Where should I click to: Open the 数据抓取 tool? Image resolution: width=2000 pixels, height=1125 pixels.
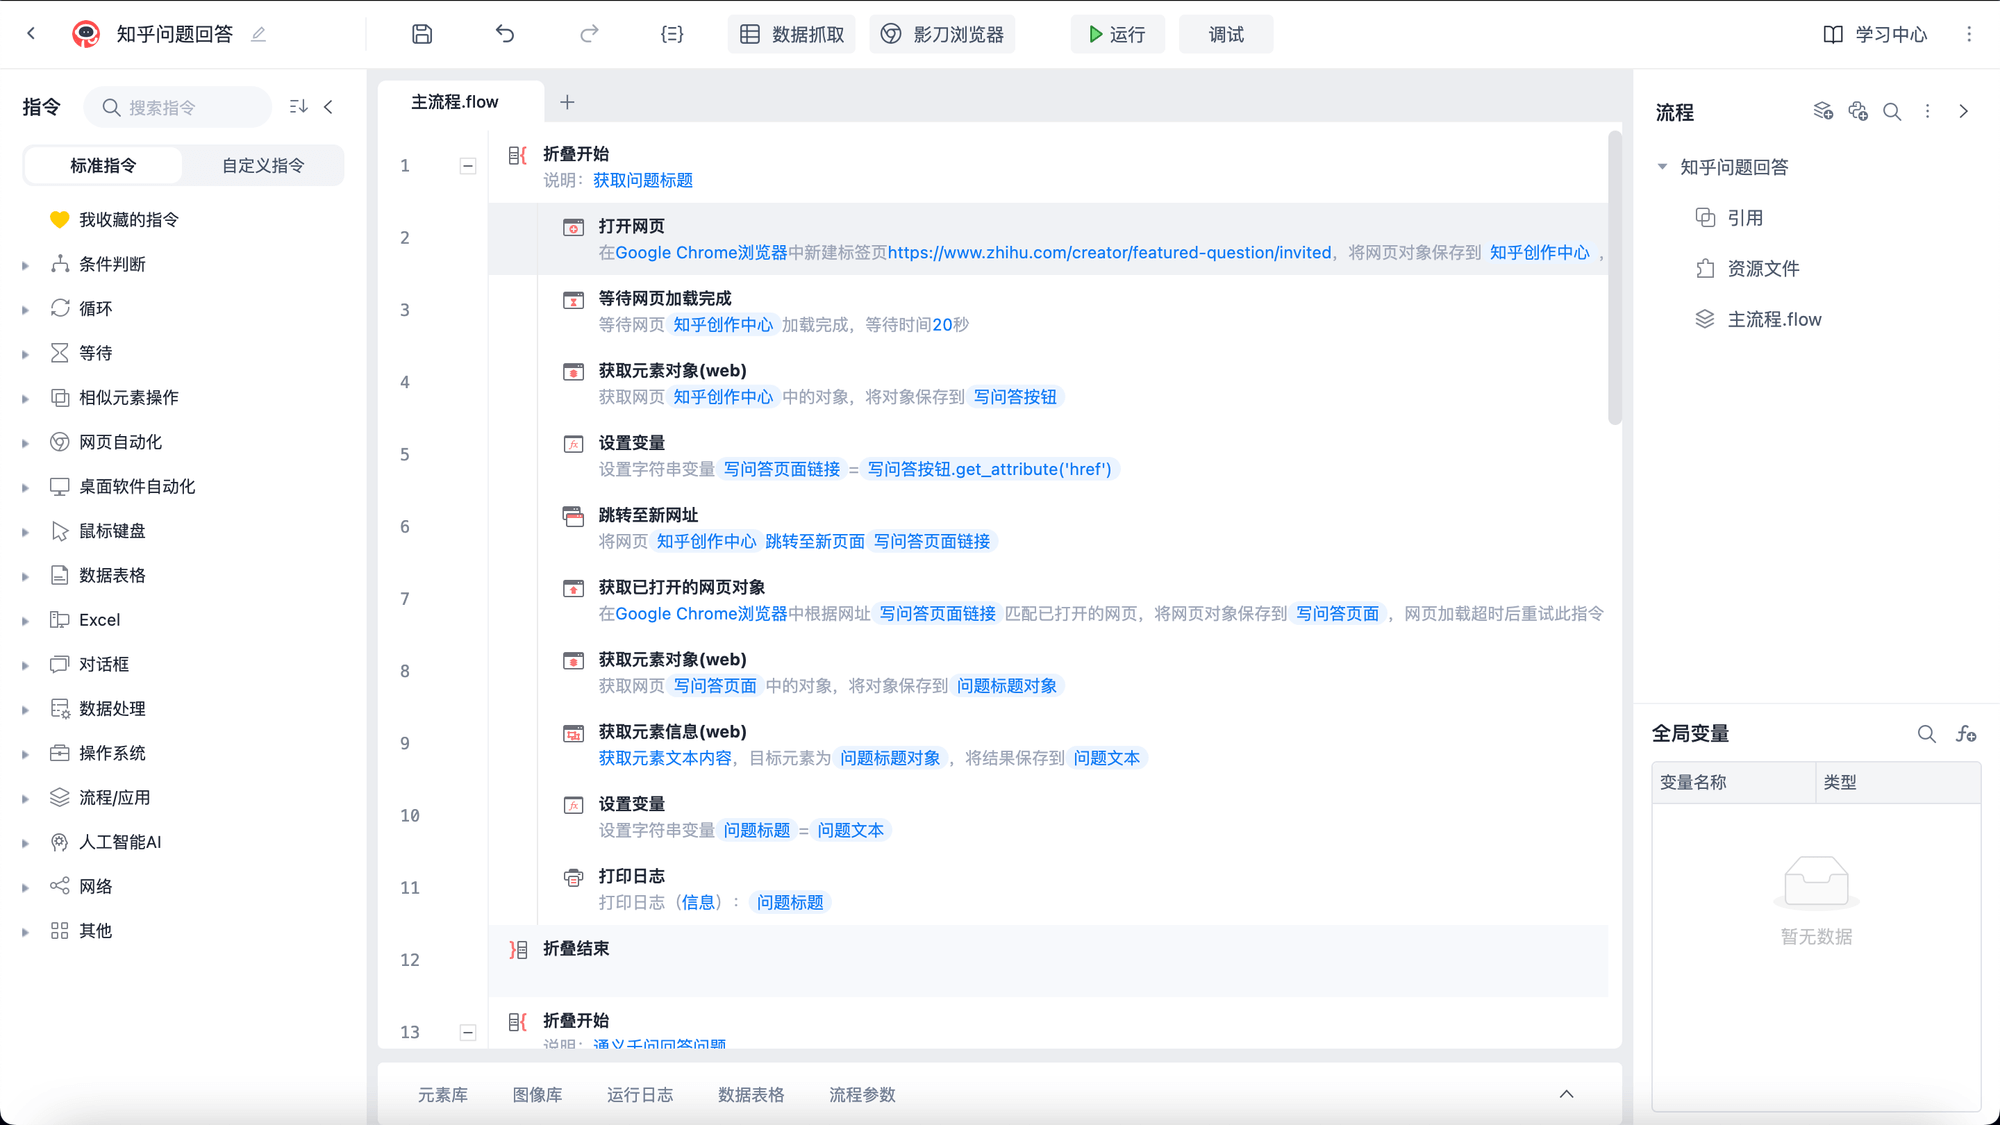(x=792, y=34)
